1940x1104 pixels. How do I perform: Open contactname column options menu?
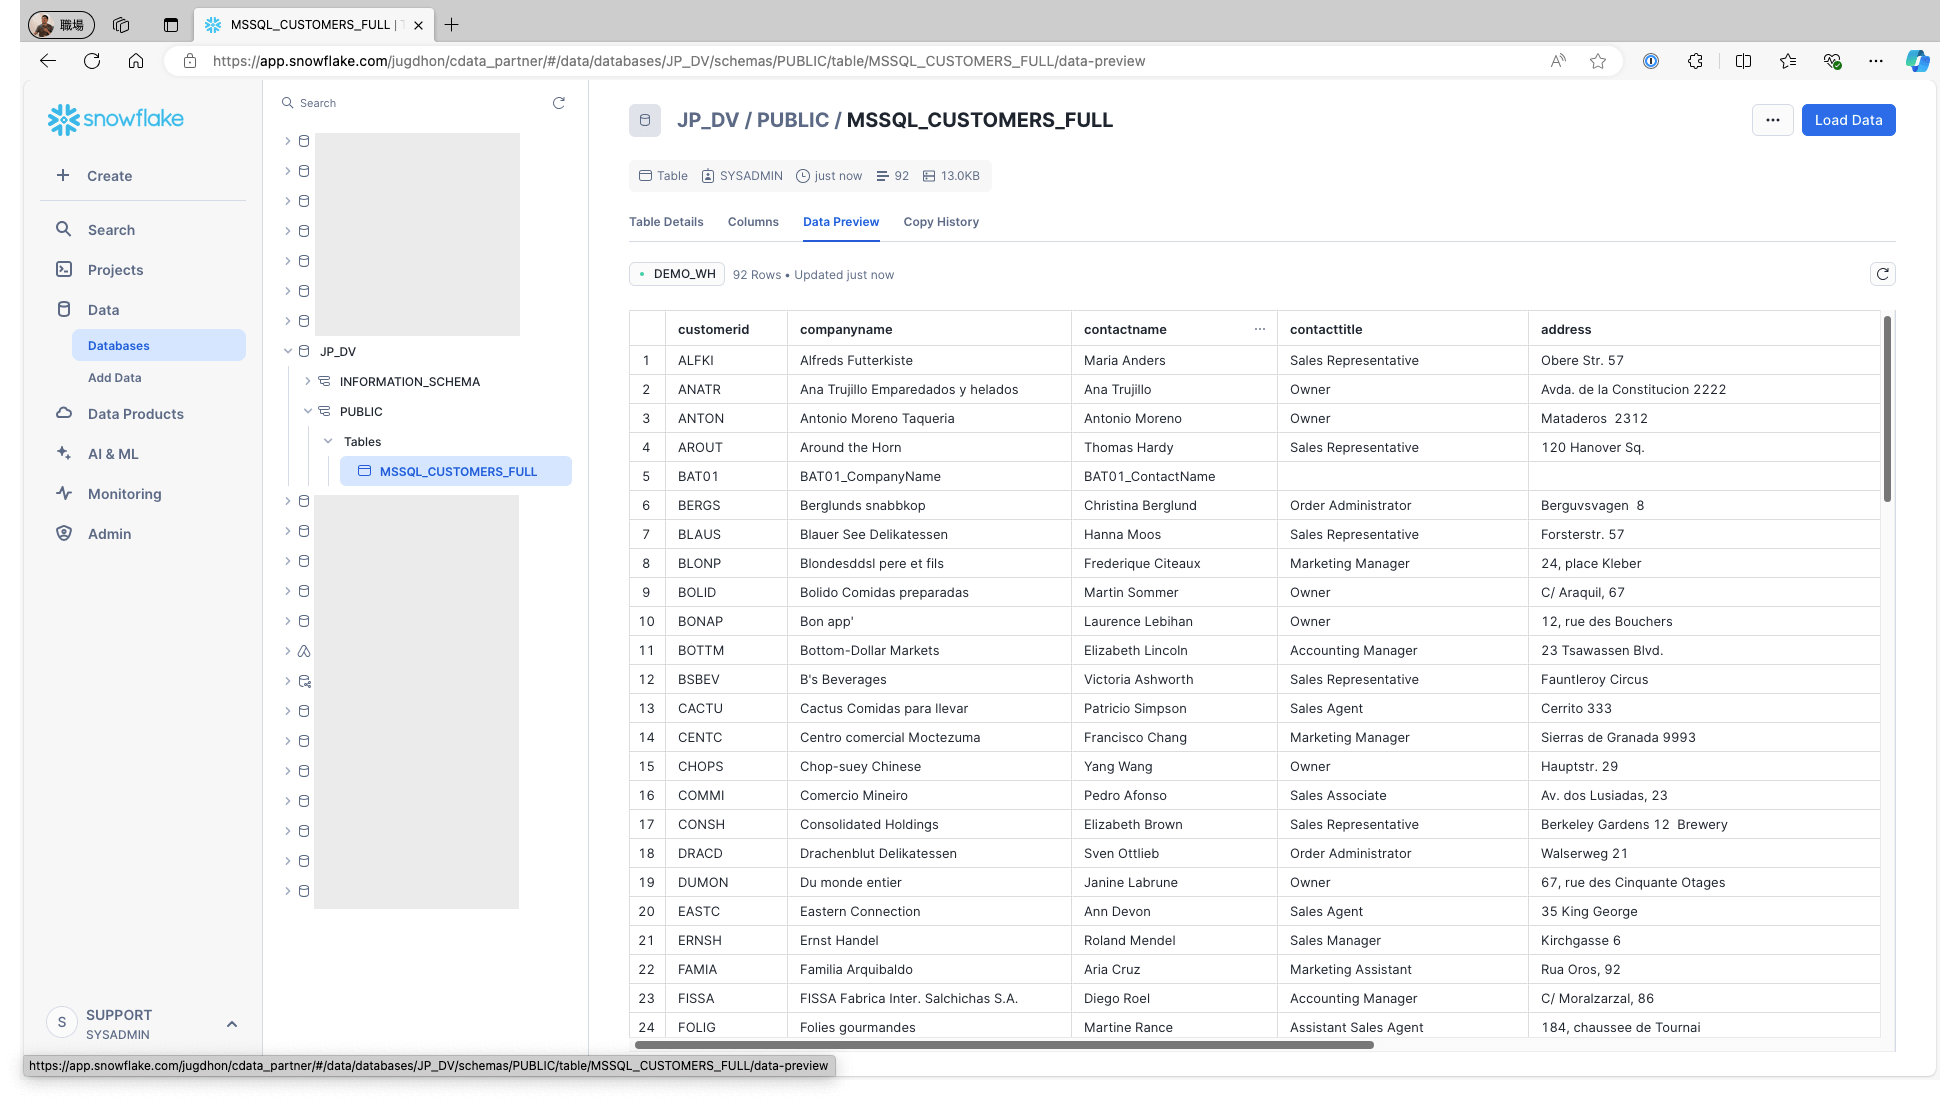click(1259, 329)
